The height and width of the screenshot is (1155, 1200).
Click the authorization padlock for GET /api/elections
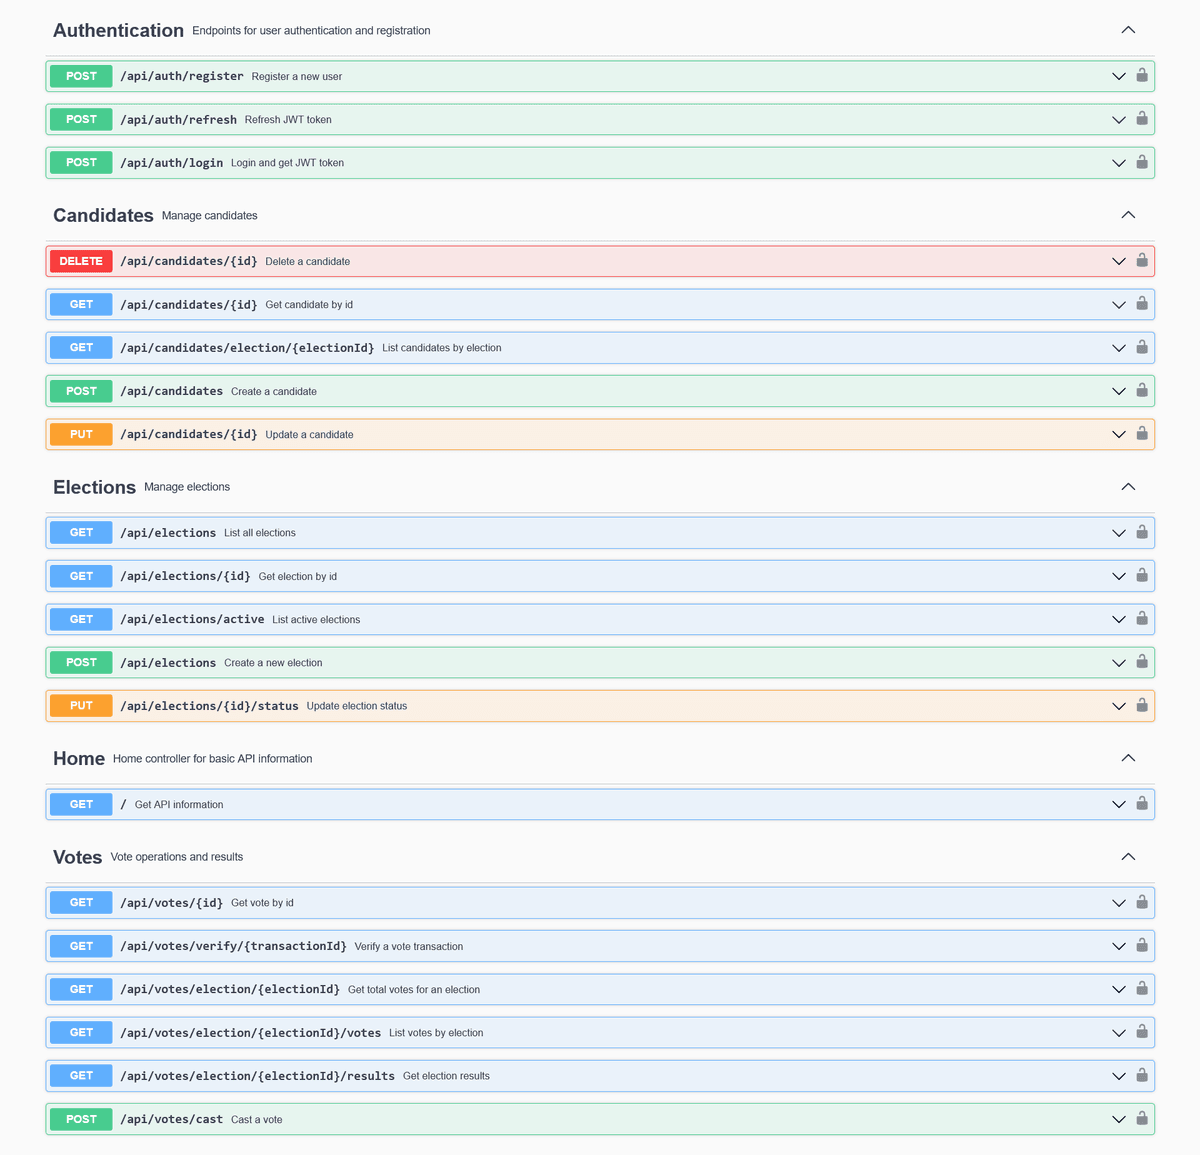(1141, 532)
